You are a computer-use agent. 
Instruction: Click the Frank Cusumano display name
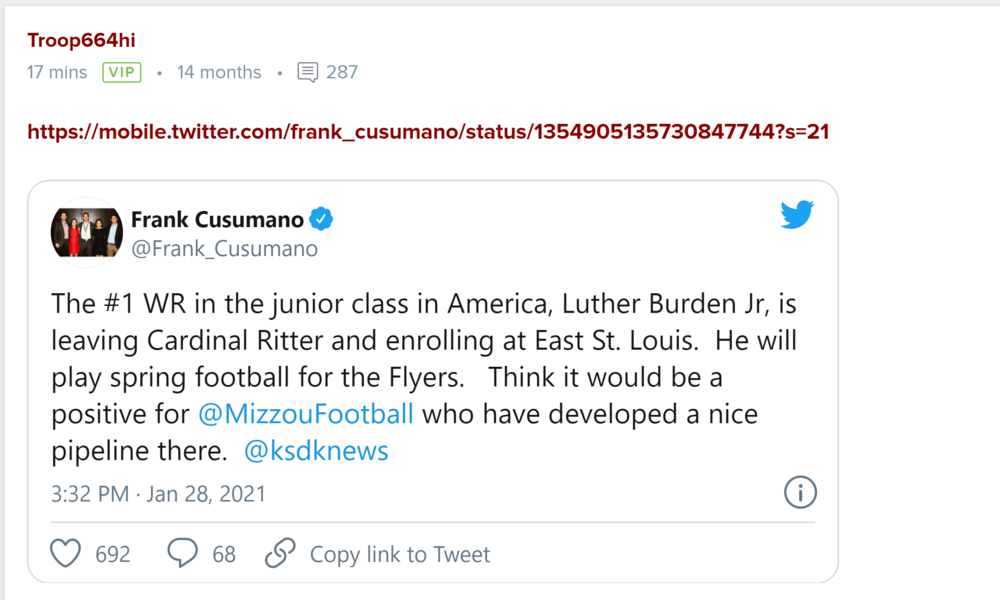coord(215,219)
